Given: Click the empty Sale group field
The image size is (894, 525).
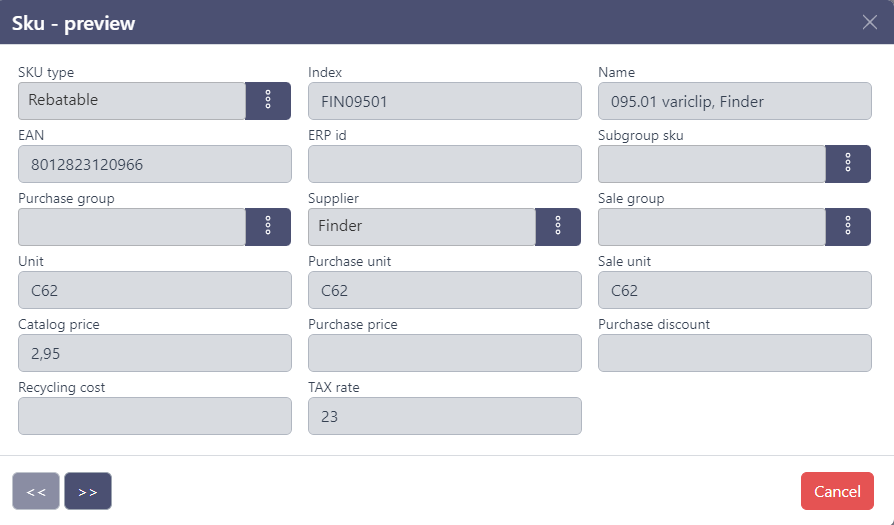Looking at the screenshot, I should click(x=712, y=227).
